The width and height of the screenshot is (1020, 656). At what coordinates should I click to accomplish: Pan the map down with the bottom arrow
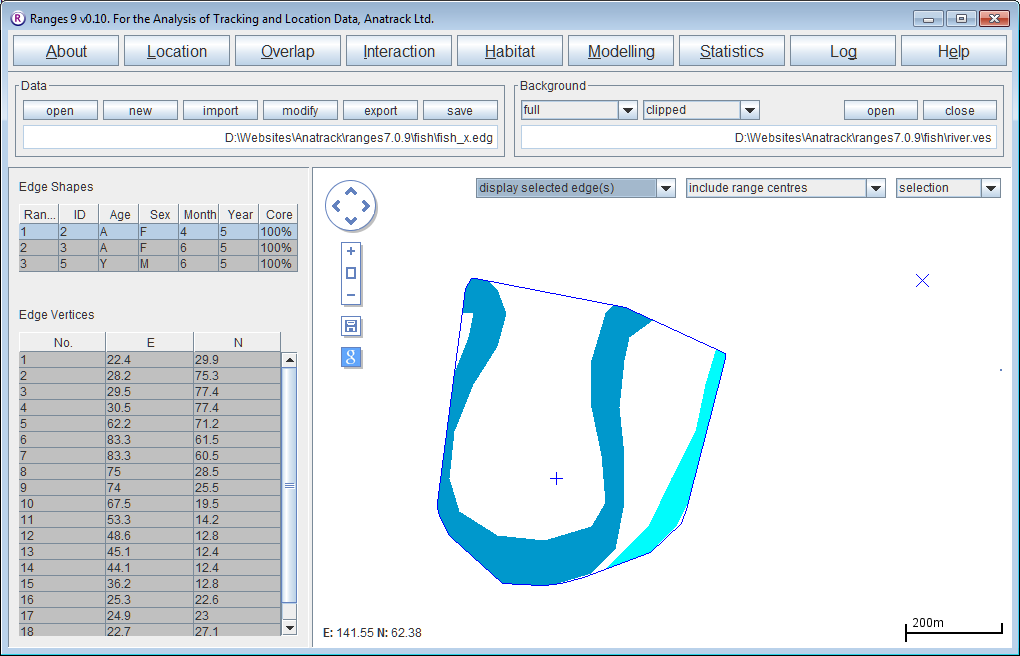click(x=350, y=221)
